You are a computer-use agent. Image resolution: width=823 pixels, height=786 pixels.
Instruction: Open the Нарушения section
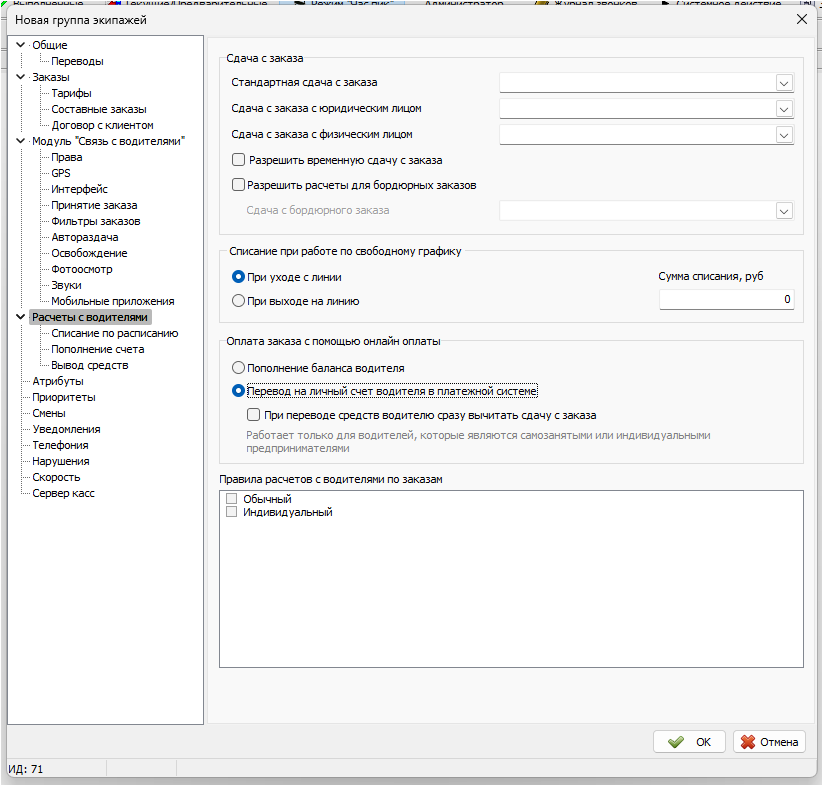coord(61,461)
